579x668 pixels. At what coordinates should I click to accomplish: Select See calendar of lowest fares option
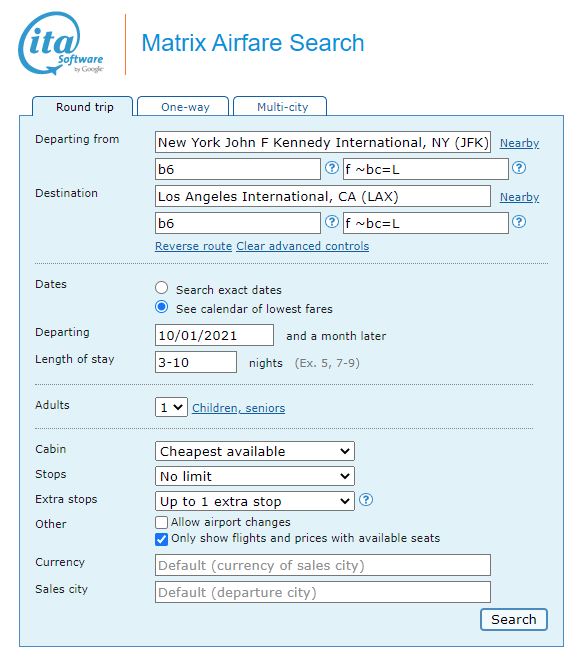point(161,307)
